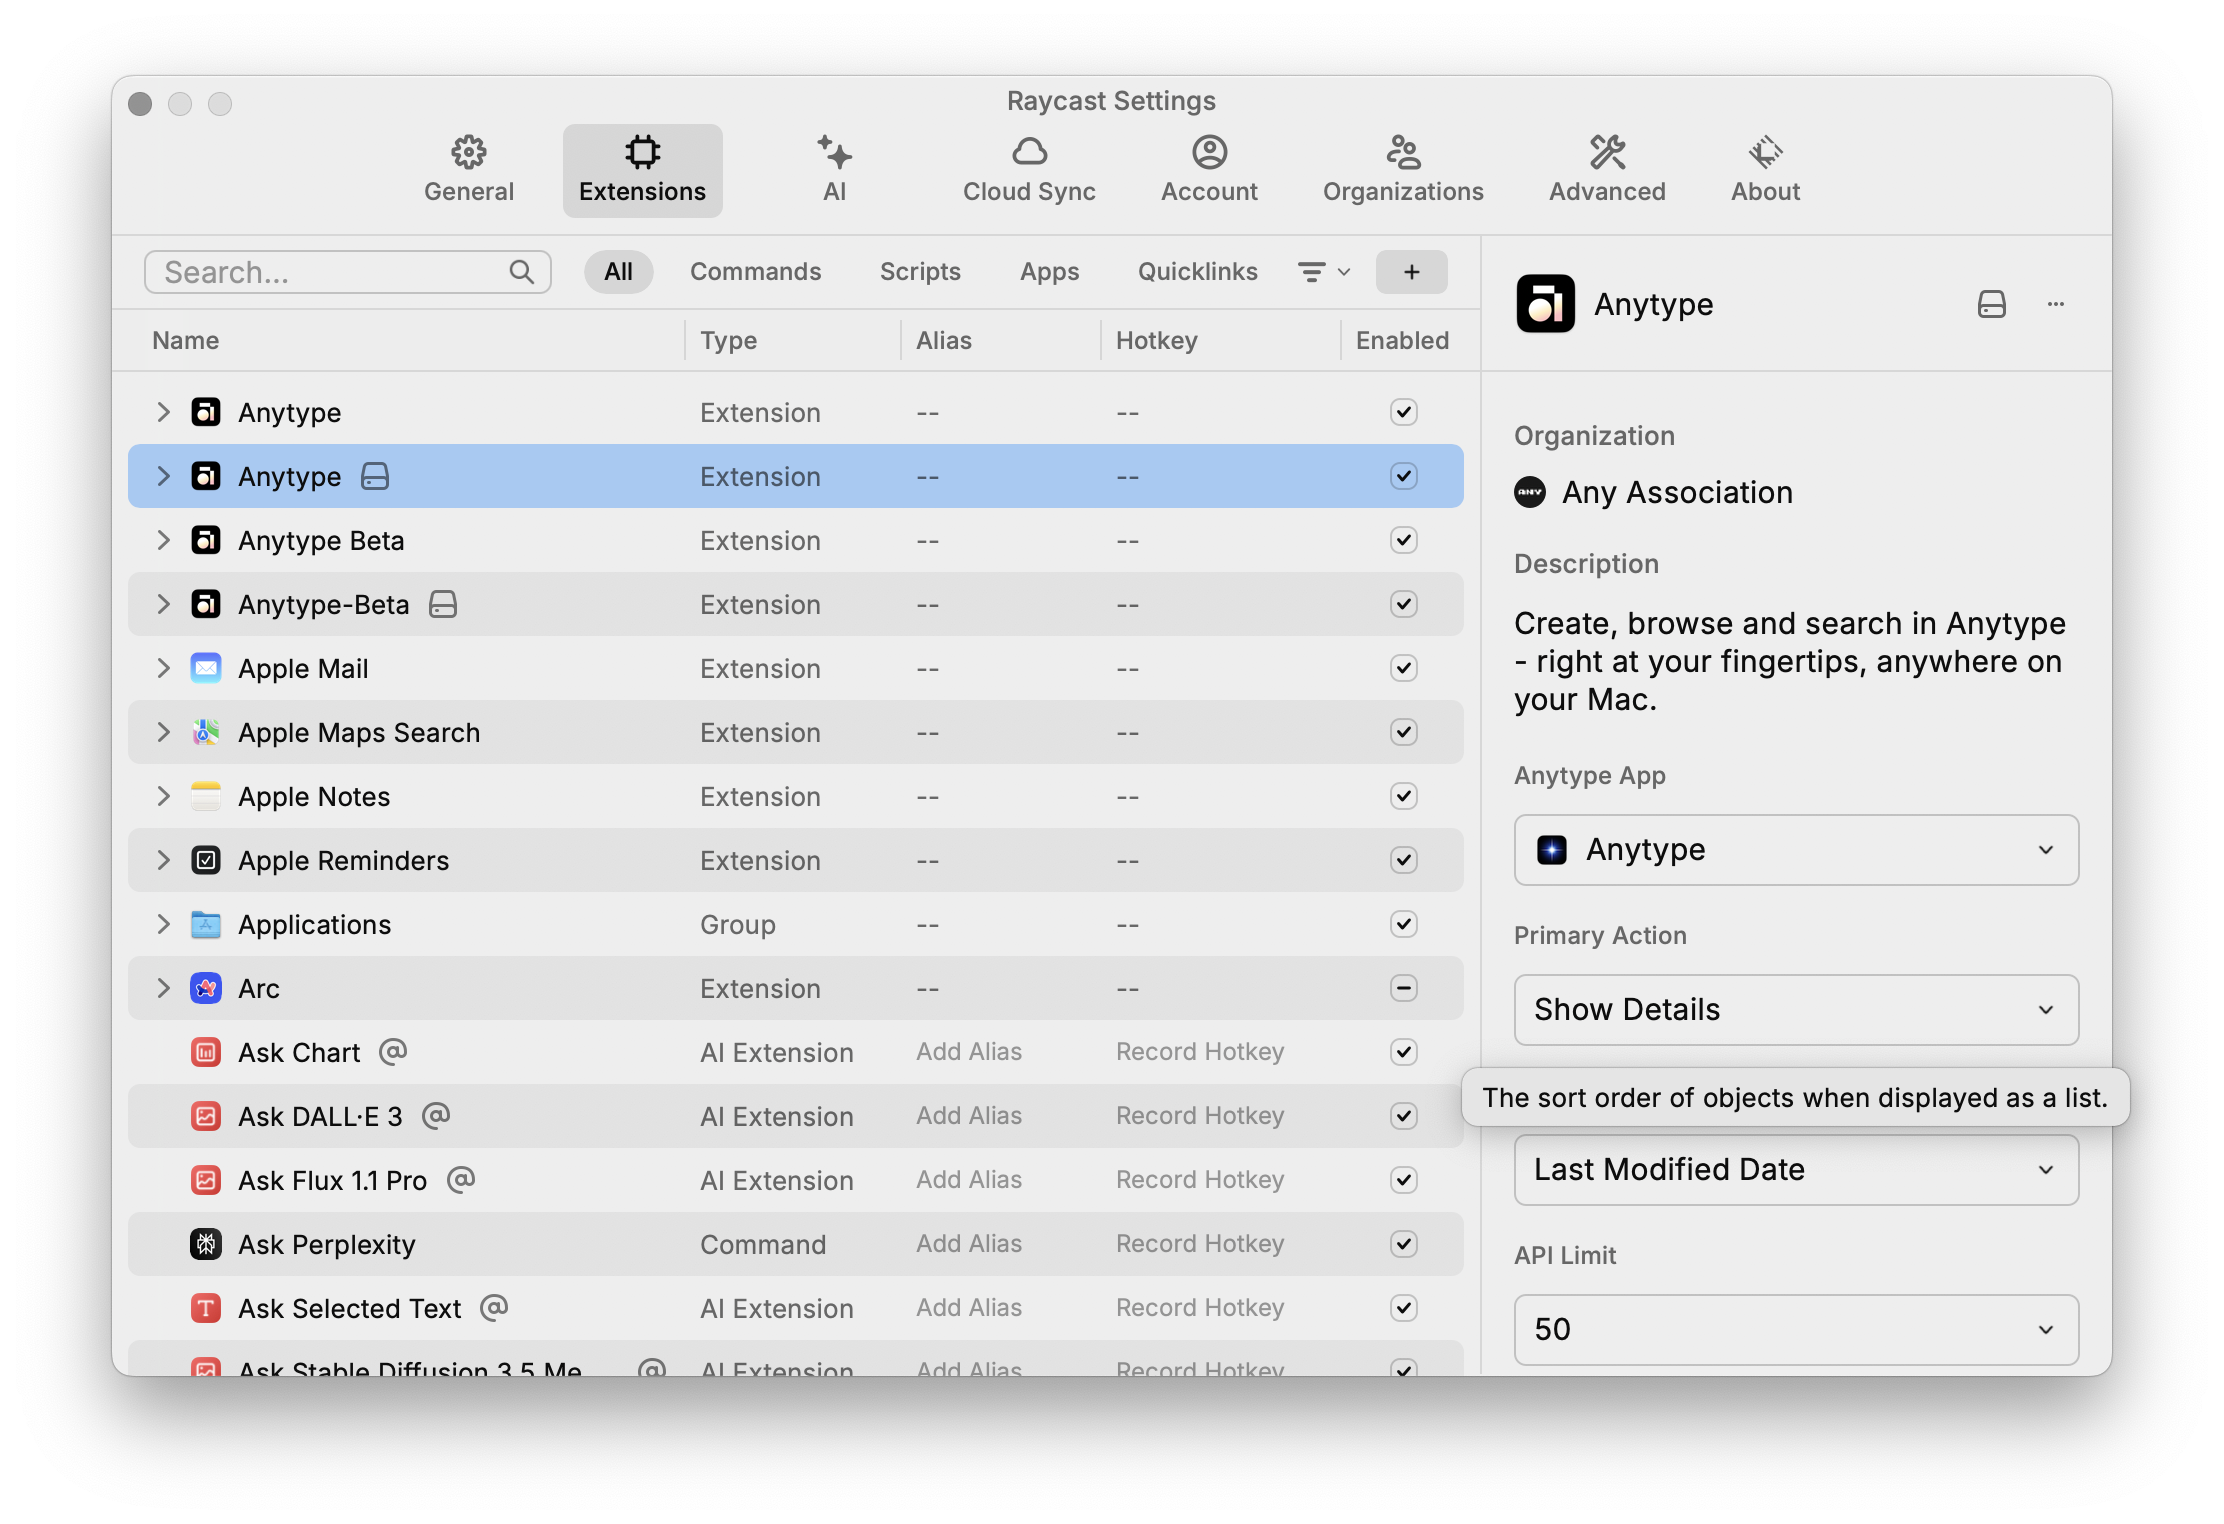The image size is (2224, 1524).
Task: Expand the Apple Notes row
Action: [163, 796]
